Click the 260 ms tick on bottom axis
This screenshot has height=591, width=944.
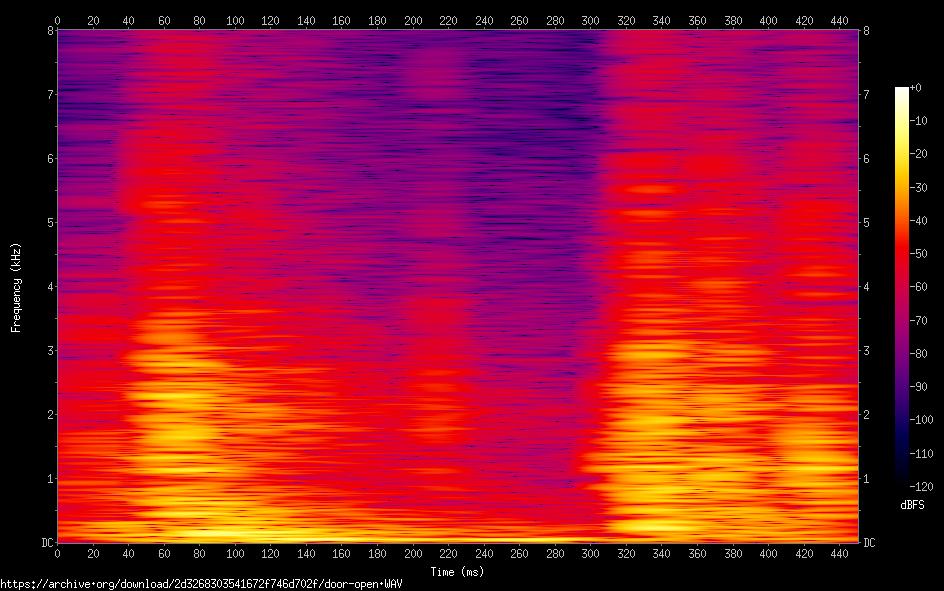(x=519, y=553)
